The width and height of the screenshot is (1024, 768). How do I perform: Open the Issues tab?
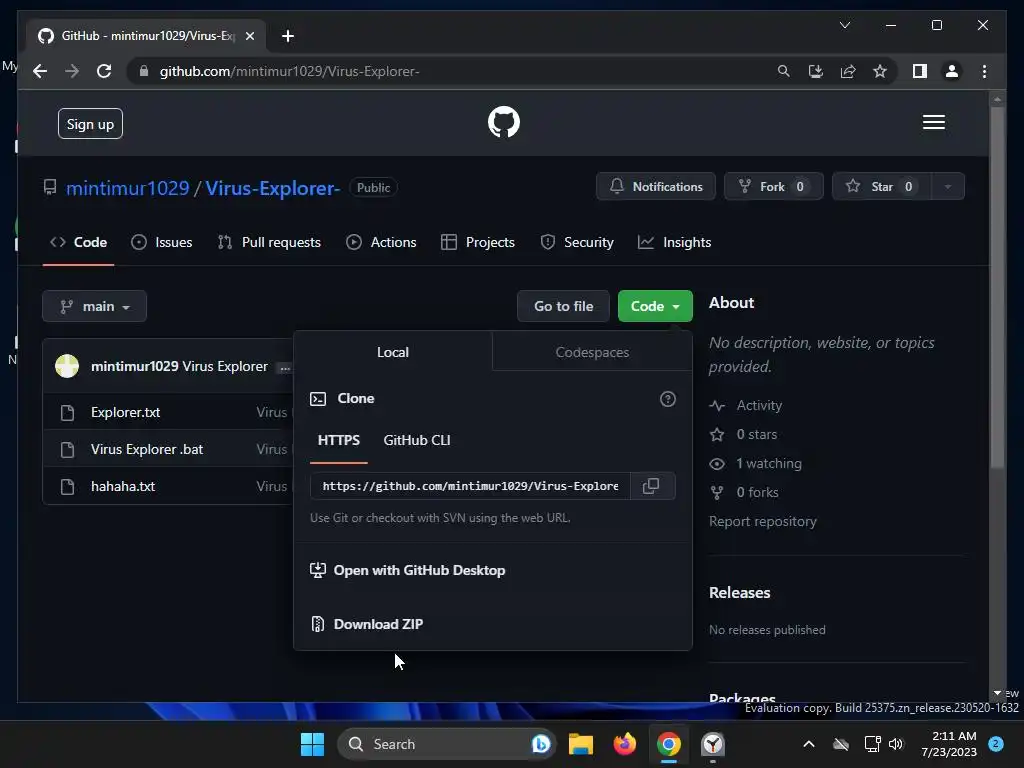162,242
